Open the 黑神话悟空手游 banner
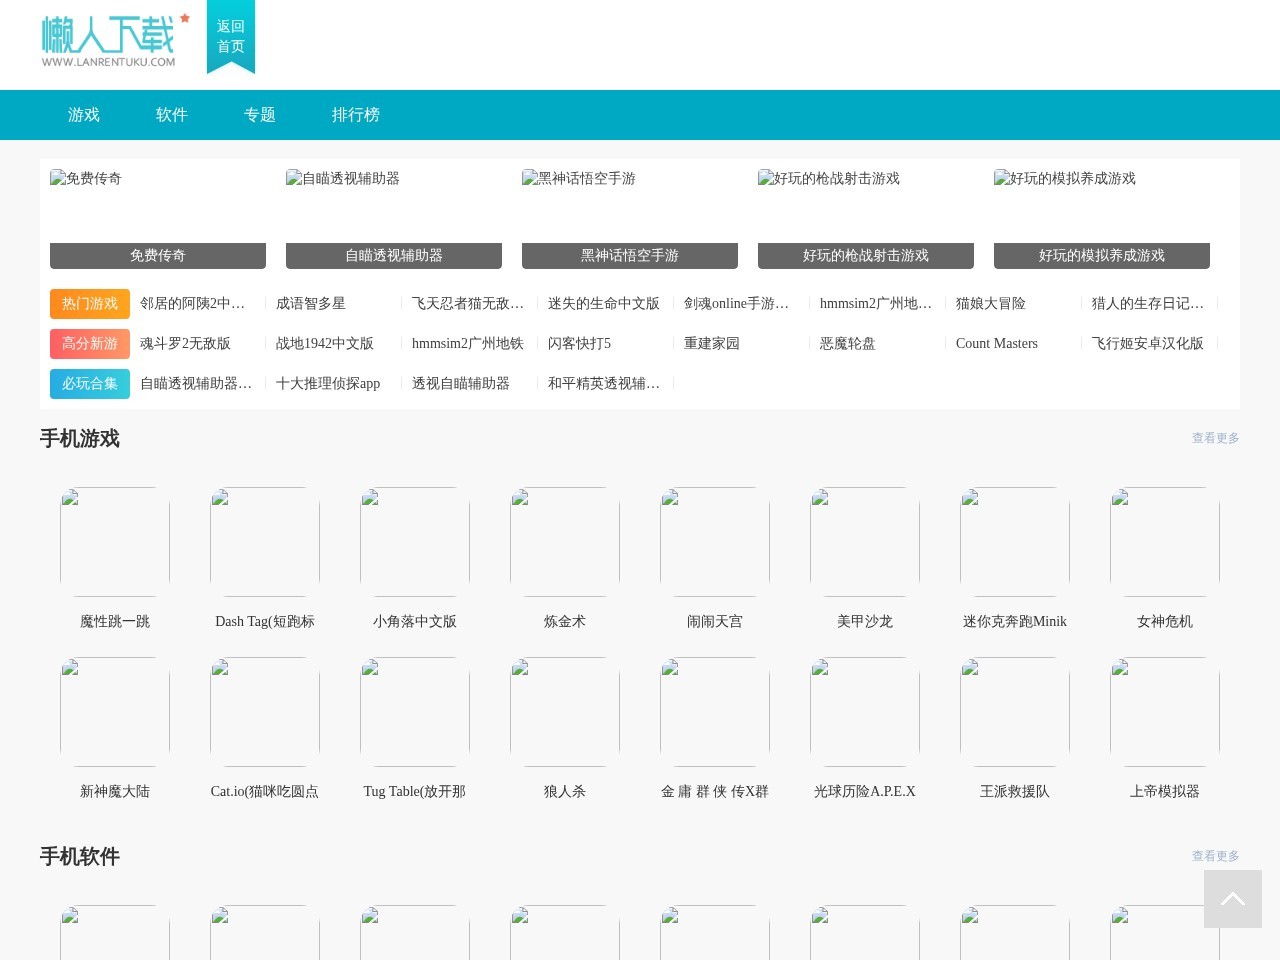The width and height of the screenshot is (1280, 960). tap(629, 255)
